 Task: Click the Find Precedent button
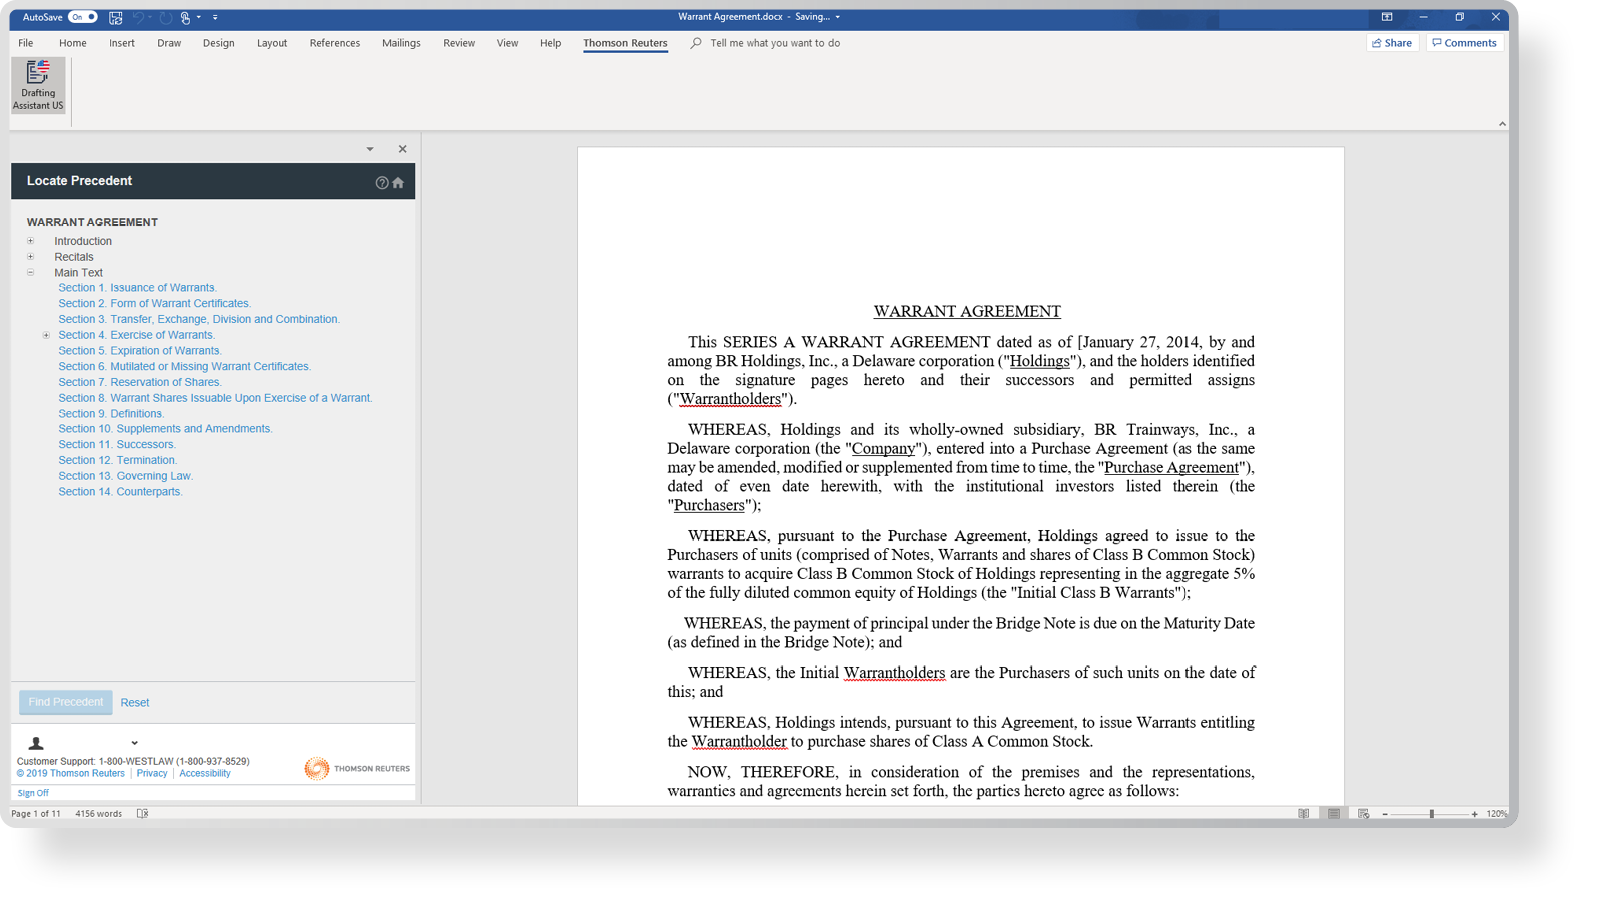click(65, 702)
